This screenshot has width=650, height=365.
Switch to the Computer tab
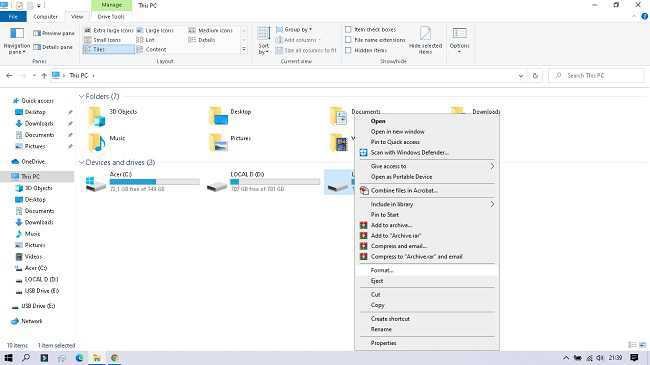point(45,17)
